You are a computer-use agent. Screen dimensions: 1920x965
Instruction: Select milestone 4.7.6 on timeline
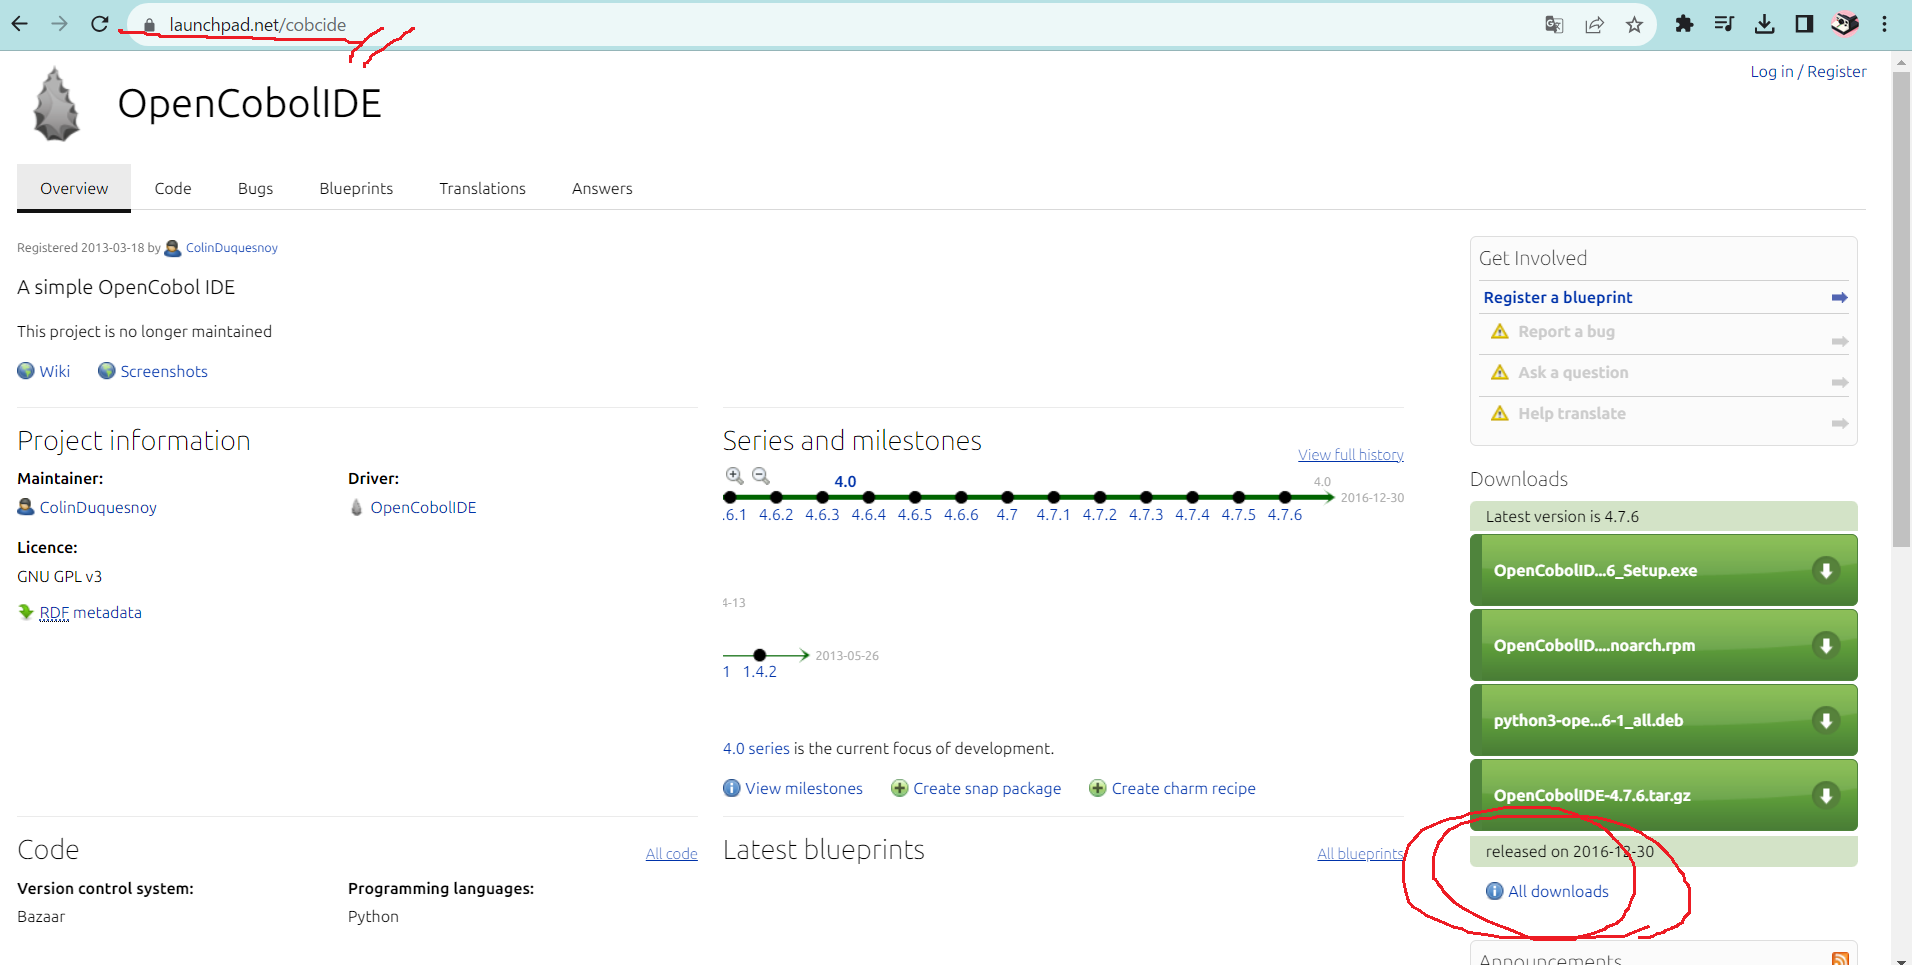1285,514
